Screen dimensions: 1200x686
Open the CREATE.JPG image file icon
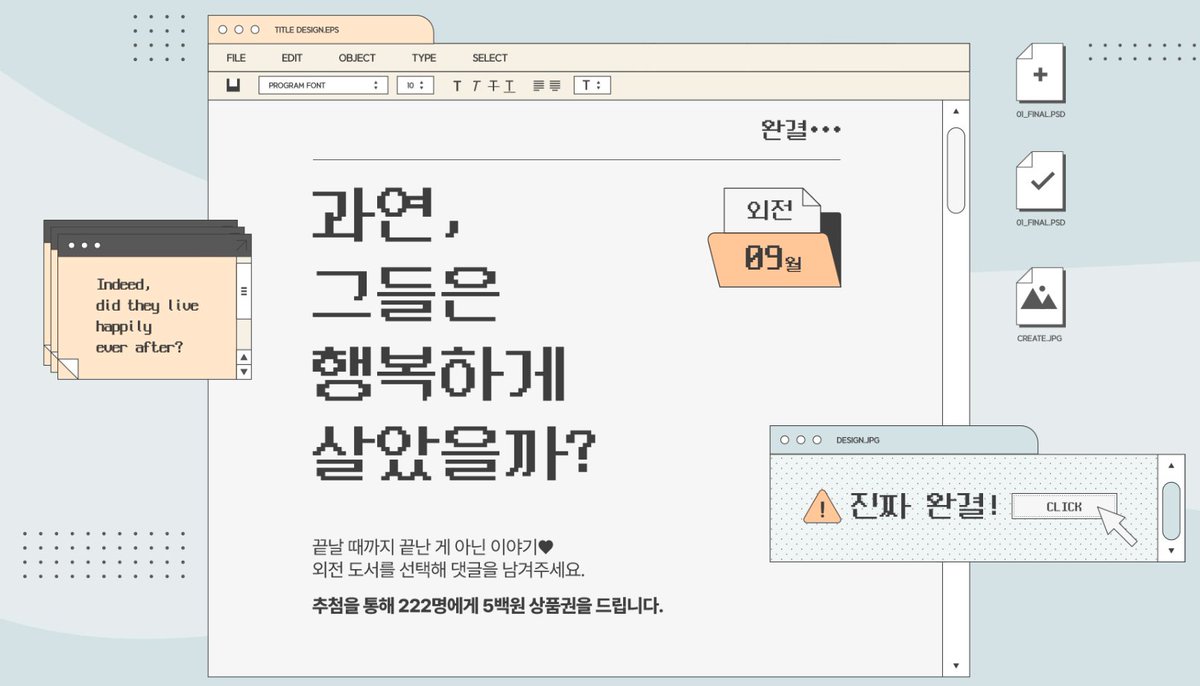(1040, 297)
